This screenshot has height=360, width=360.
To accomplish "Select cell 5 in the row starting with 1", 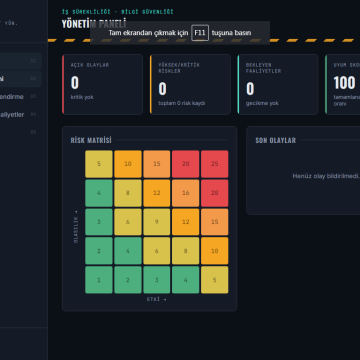I will click(x=215, y=280).
